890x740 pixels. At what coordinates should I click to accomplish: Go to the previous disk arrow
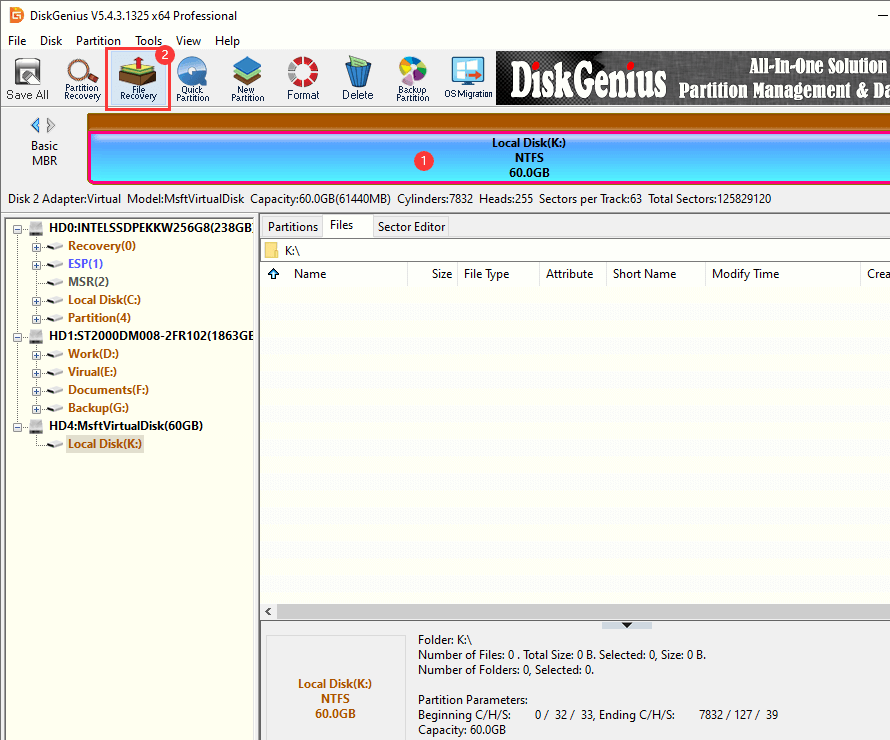click(36, 125)
